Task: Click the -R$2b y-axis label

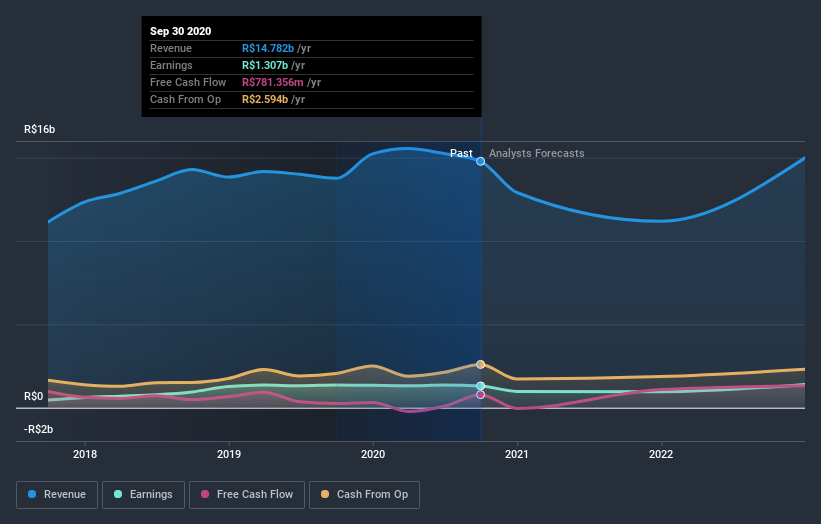Action: tap(38, 429)
